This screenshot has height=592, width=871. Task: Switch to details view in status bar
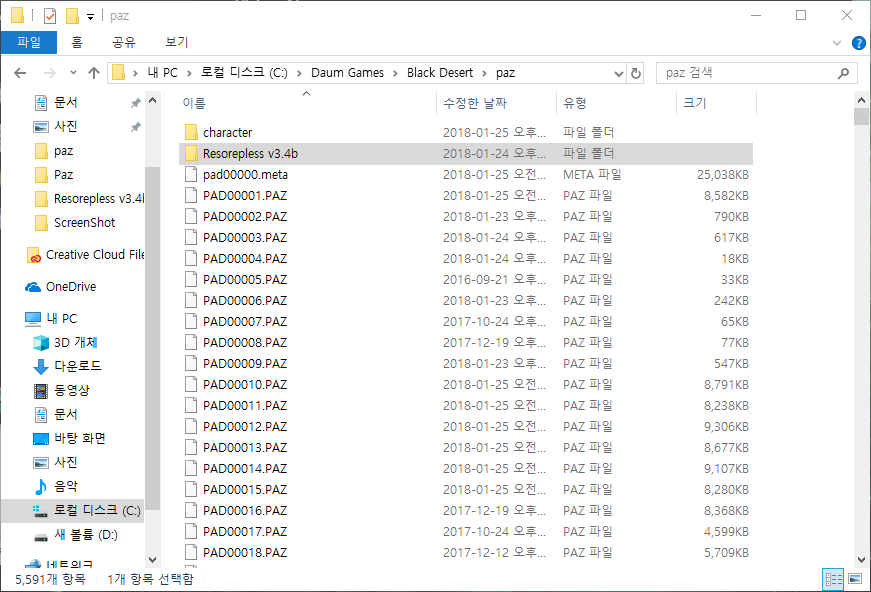click(833, 579)
